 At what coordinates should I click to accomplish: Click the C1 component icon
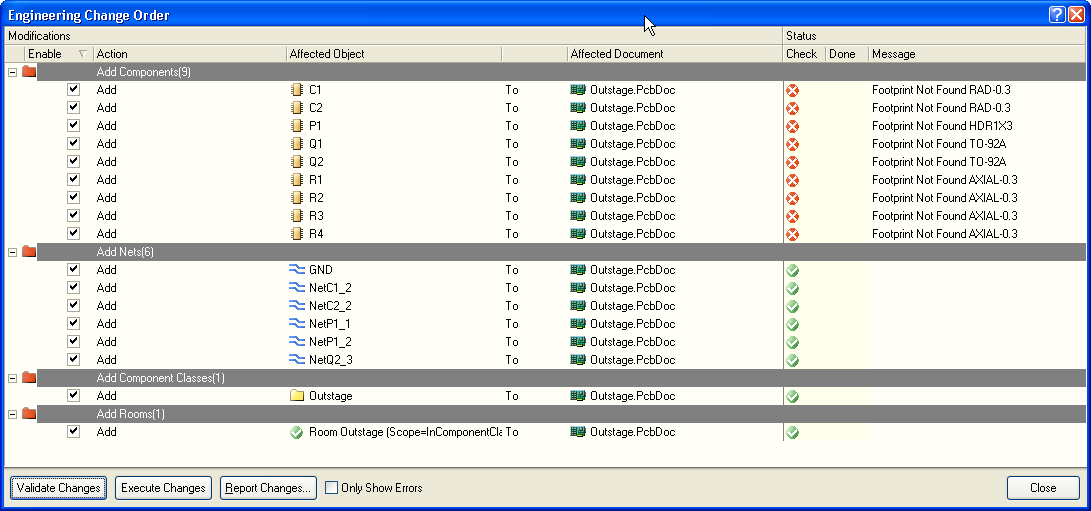(x=296, y=90)
